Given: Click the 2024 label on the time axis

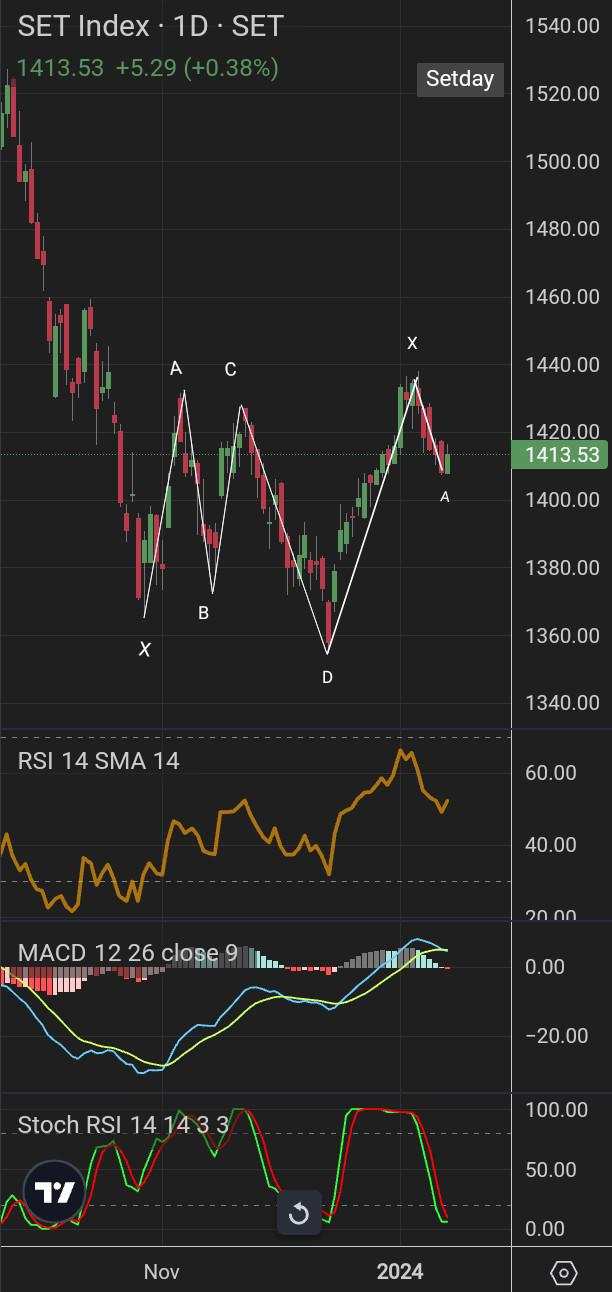Looking at the screenshot, I should tap(400, 1272).
